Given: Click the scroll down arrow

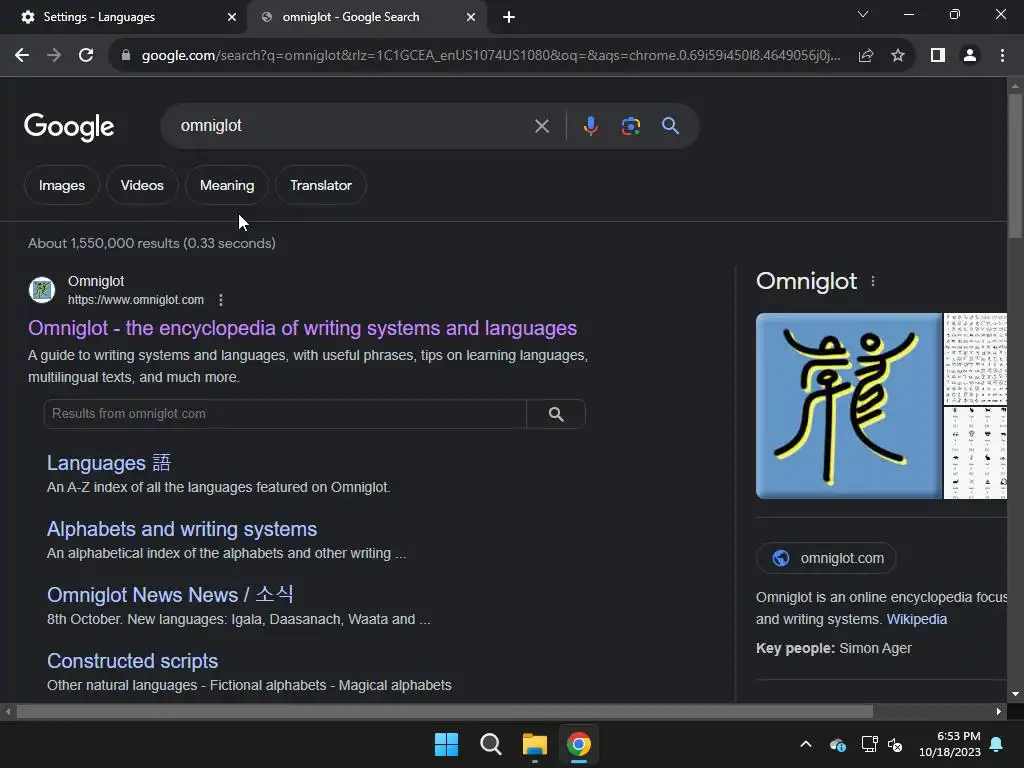Looking at the screenshot, I should pyautogui.click(x=1015, y=694).
